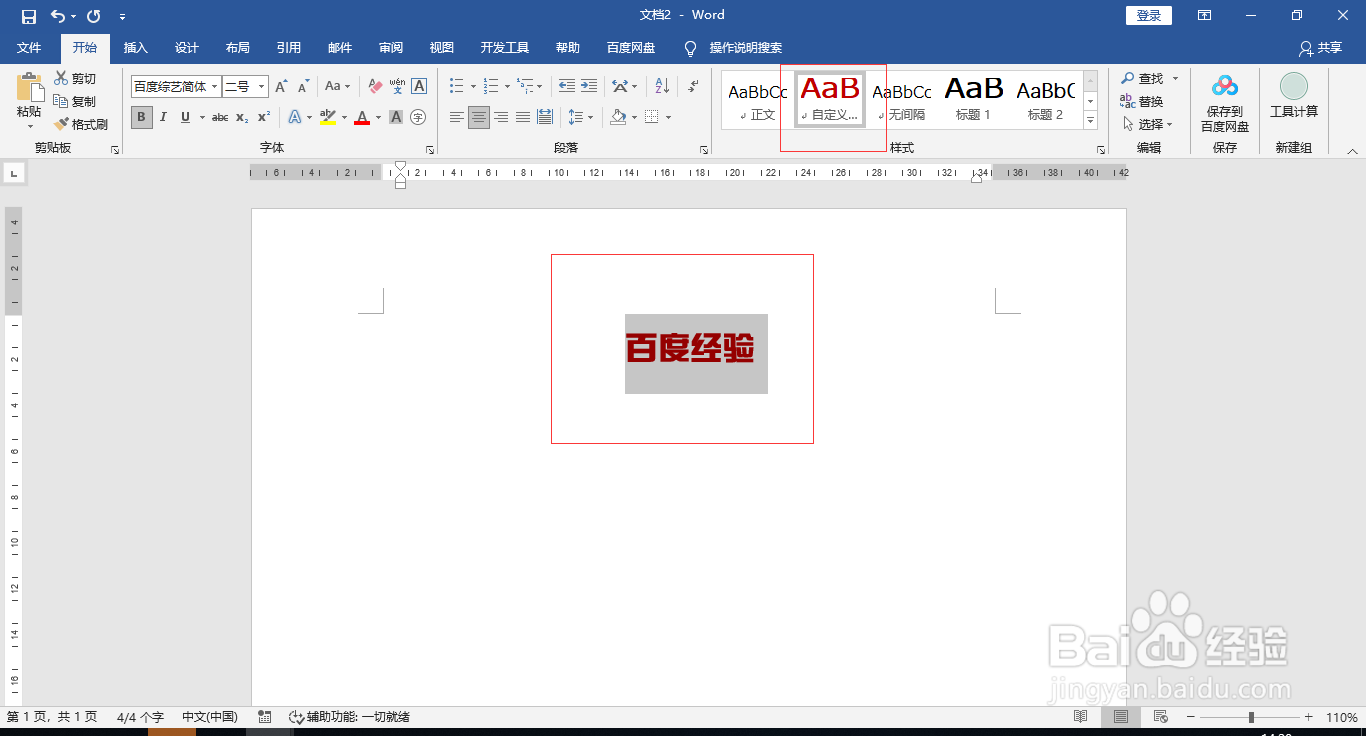Increase the paragraph indent
This screenshot has width=1366, height=736.
pyautogui.click(x=589, y=87)
